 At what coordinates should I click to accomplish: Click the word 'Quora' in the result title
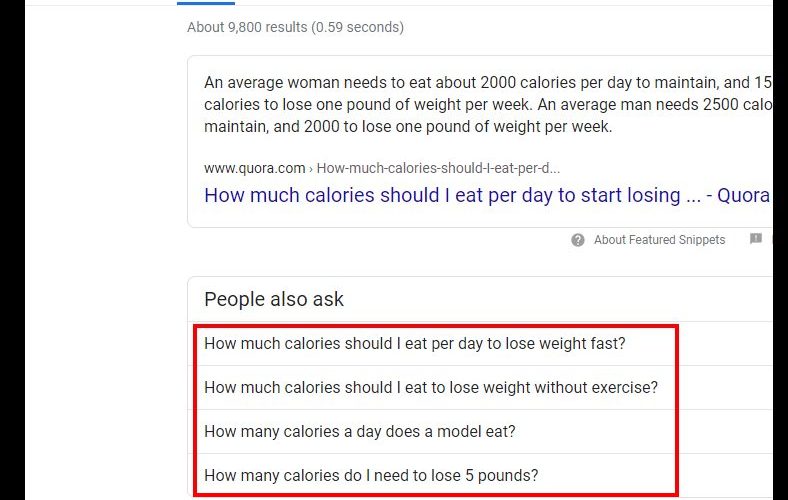(x=743, y=195)
